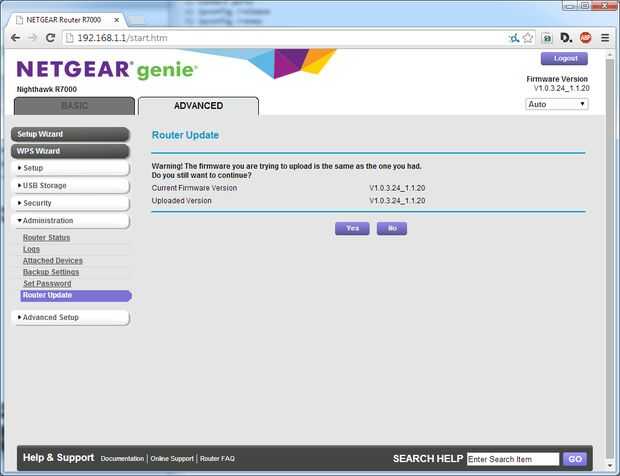Confirm firmware upload with Yes
This screenshot has height=476, width=620.
[352, 229]
